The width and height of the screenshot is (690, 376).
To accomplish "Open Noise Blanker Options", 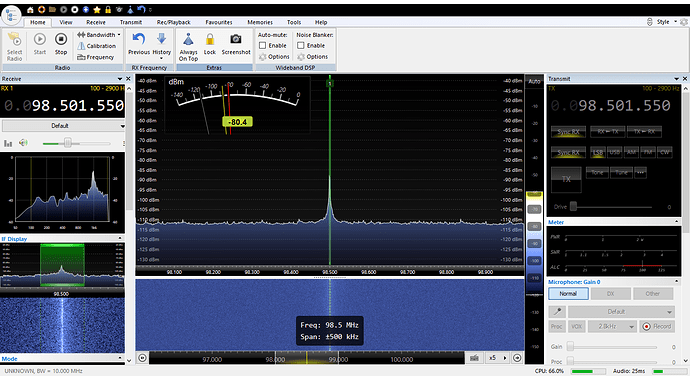I will tap(312, 57).
